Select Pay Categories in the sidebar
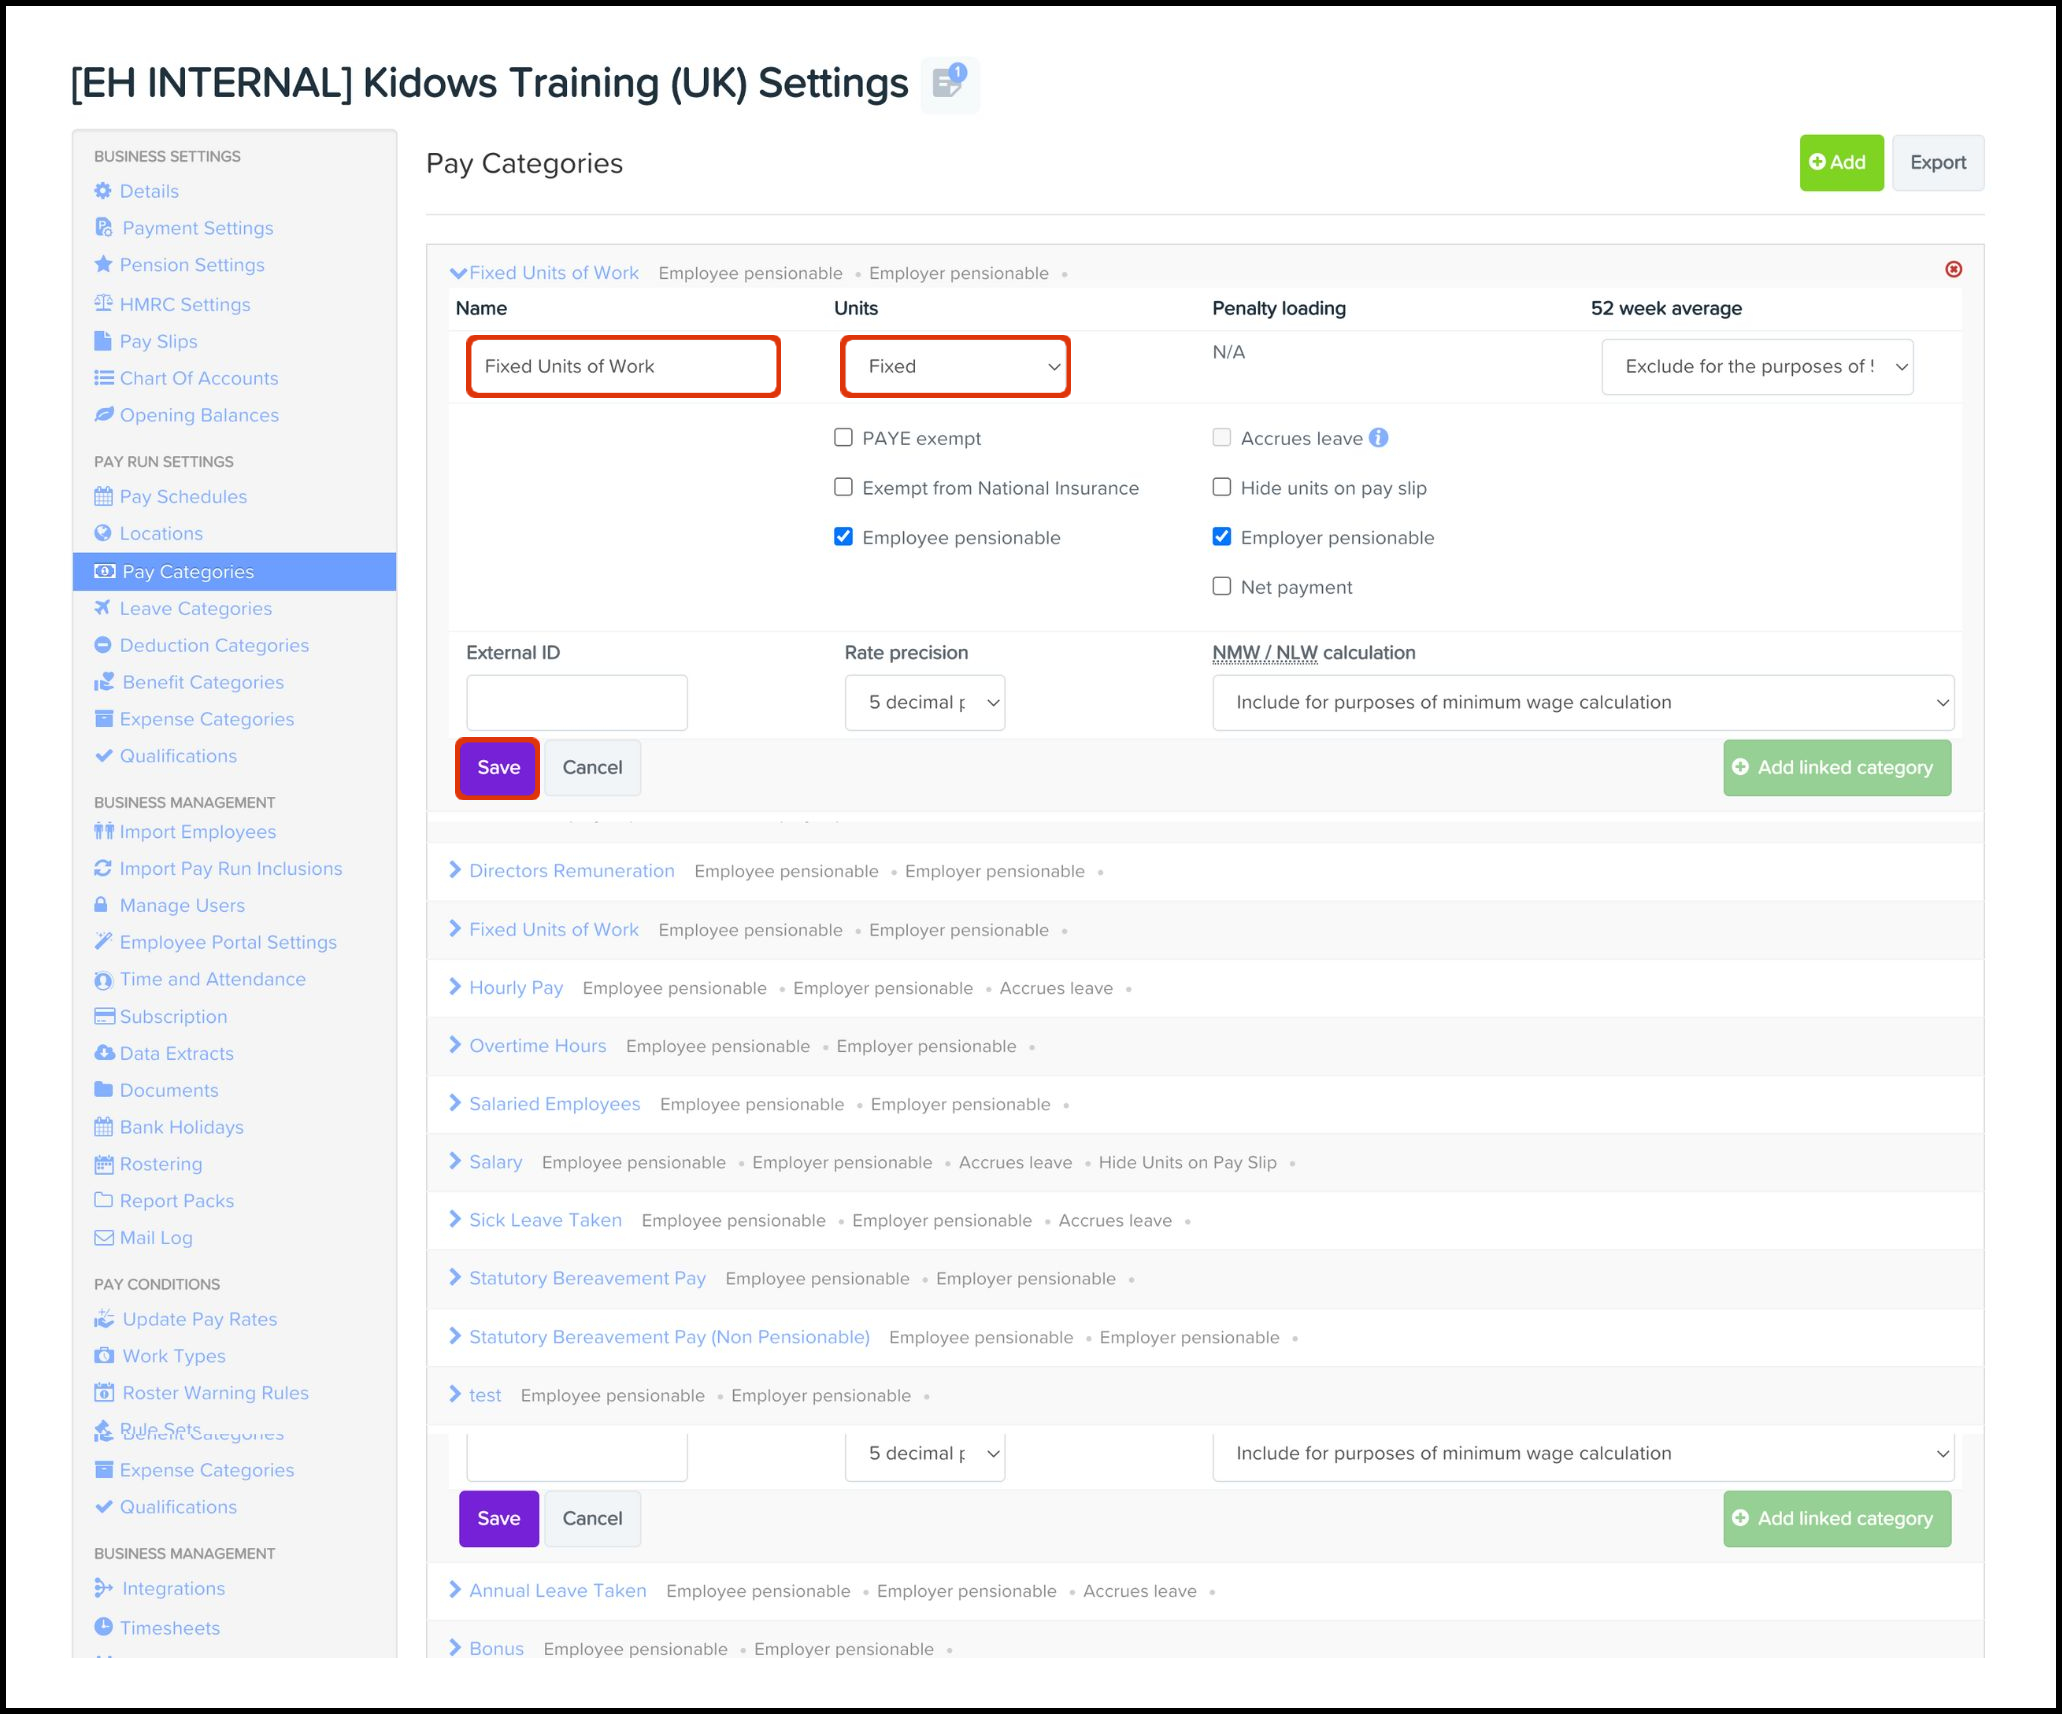 coord(187,572)
